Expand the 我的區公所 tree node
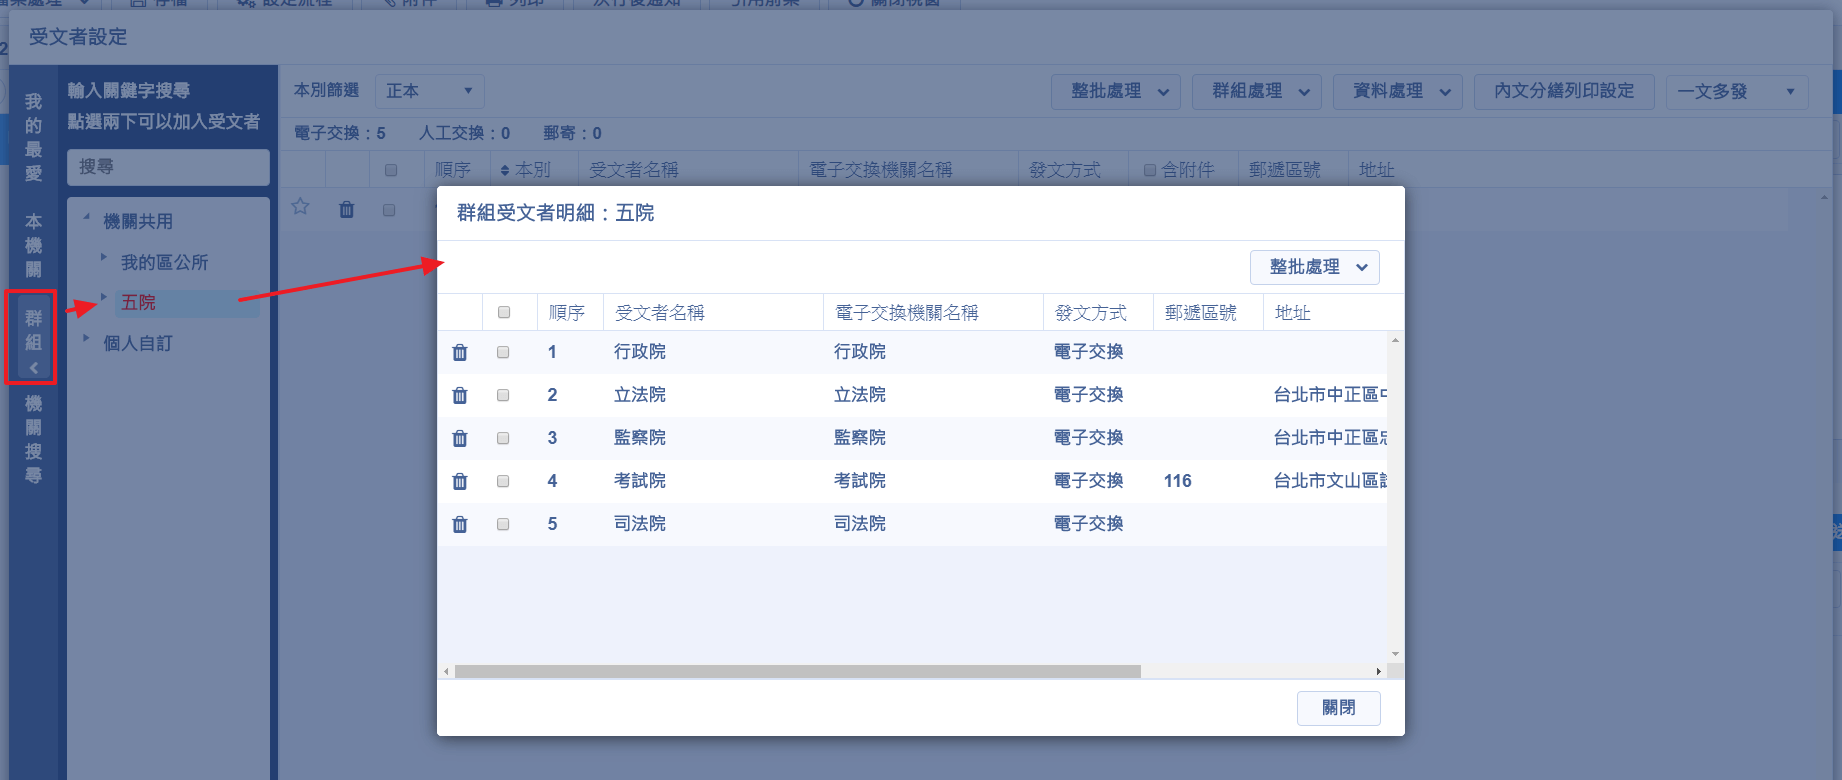The width and height of the screenshot is (1842, 780). coord(103,258)
